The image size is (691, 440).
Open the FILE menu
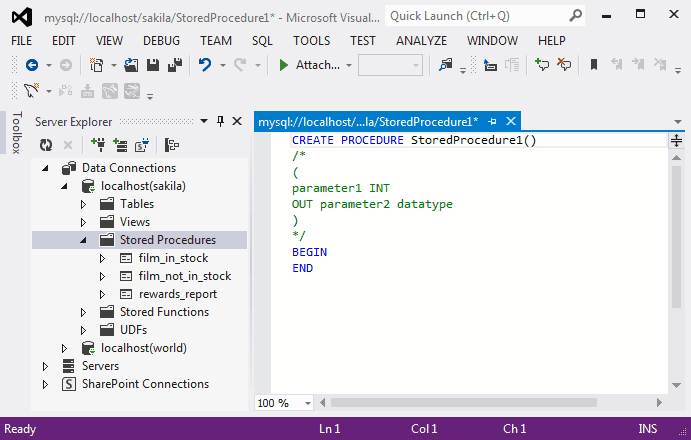(x=21, y=41)
